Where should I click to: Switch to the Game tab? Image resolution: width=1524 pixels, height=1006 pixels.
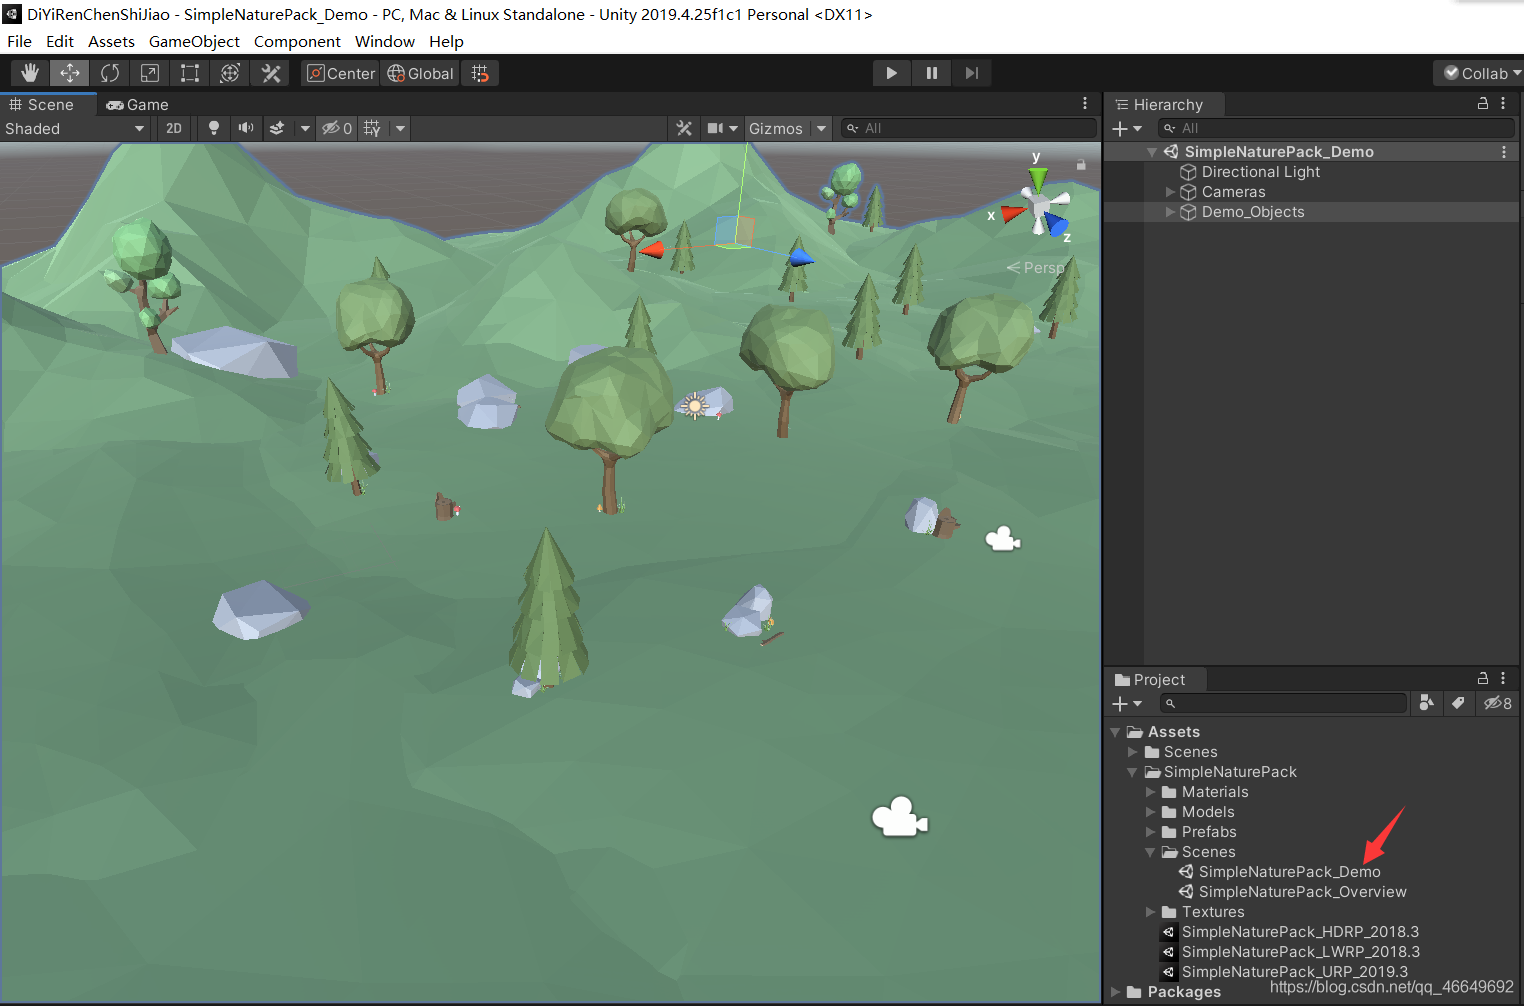coord(138,104)
